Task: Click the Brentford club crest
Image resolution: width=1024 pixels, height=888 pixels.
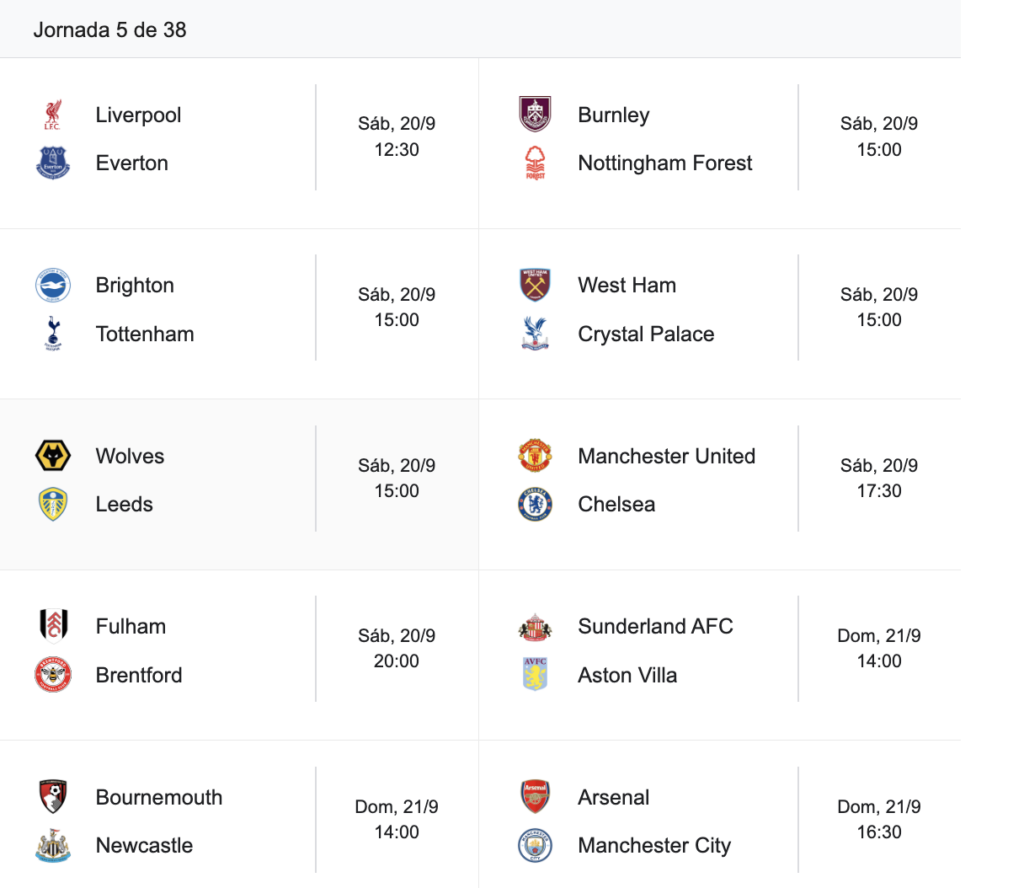Action: pyautogui.click(x=53, y=675)
